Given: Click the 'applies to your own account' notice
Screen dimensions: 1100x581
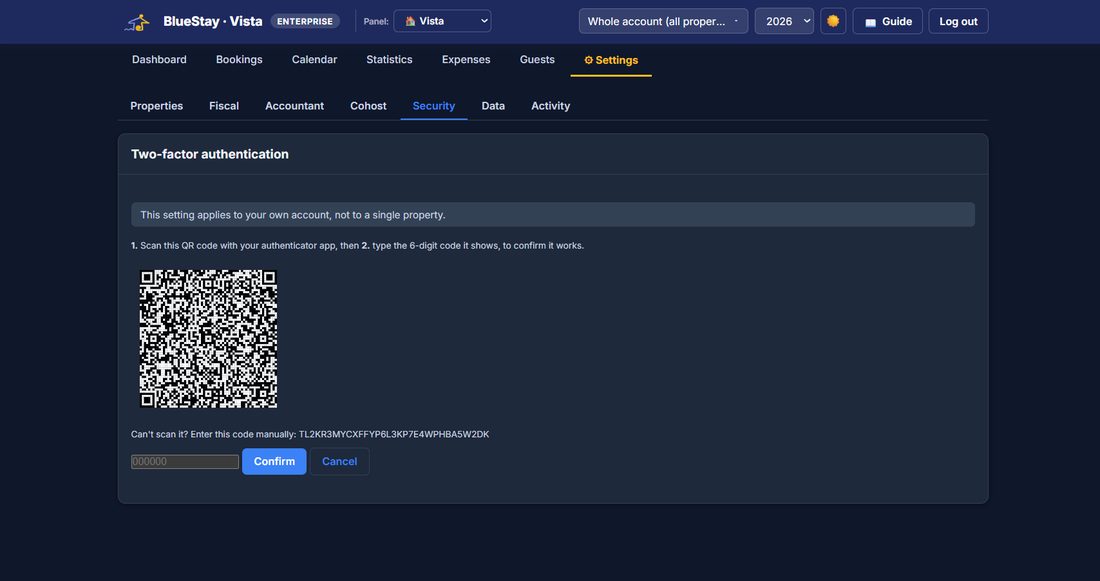Looking at the screenshot, I should click(x=553, y=215).
